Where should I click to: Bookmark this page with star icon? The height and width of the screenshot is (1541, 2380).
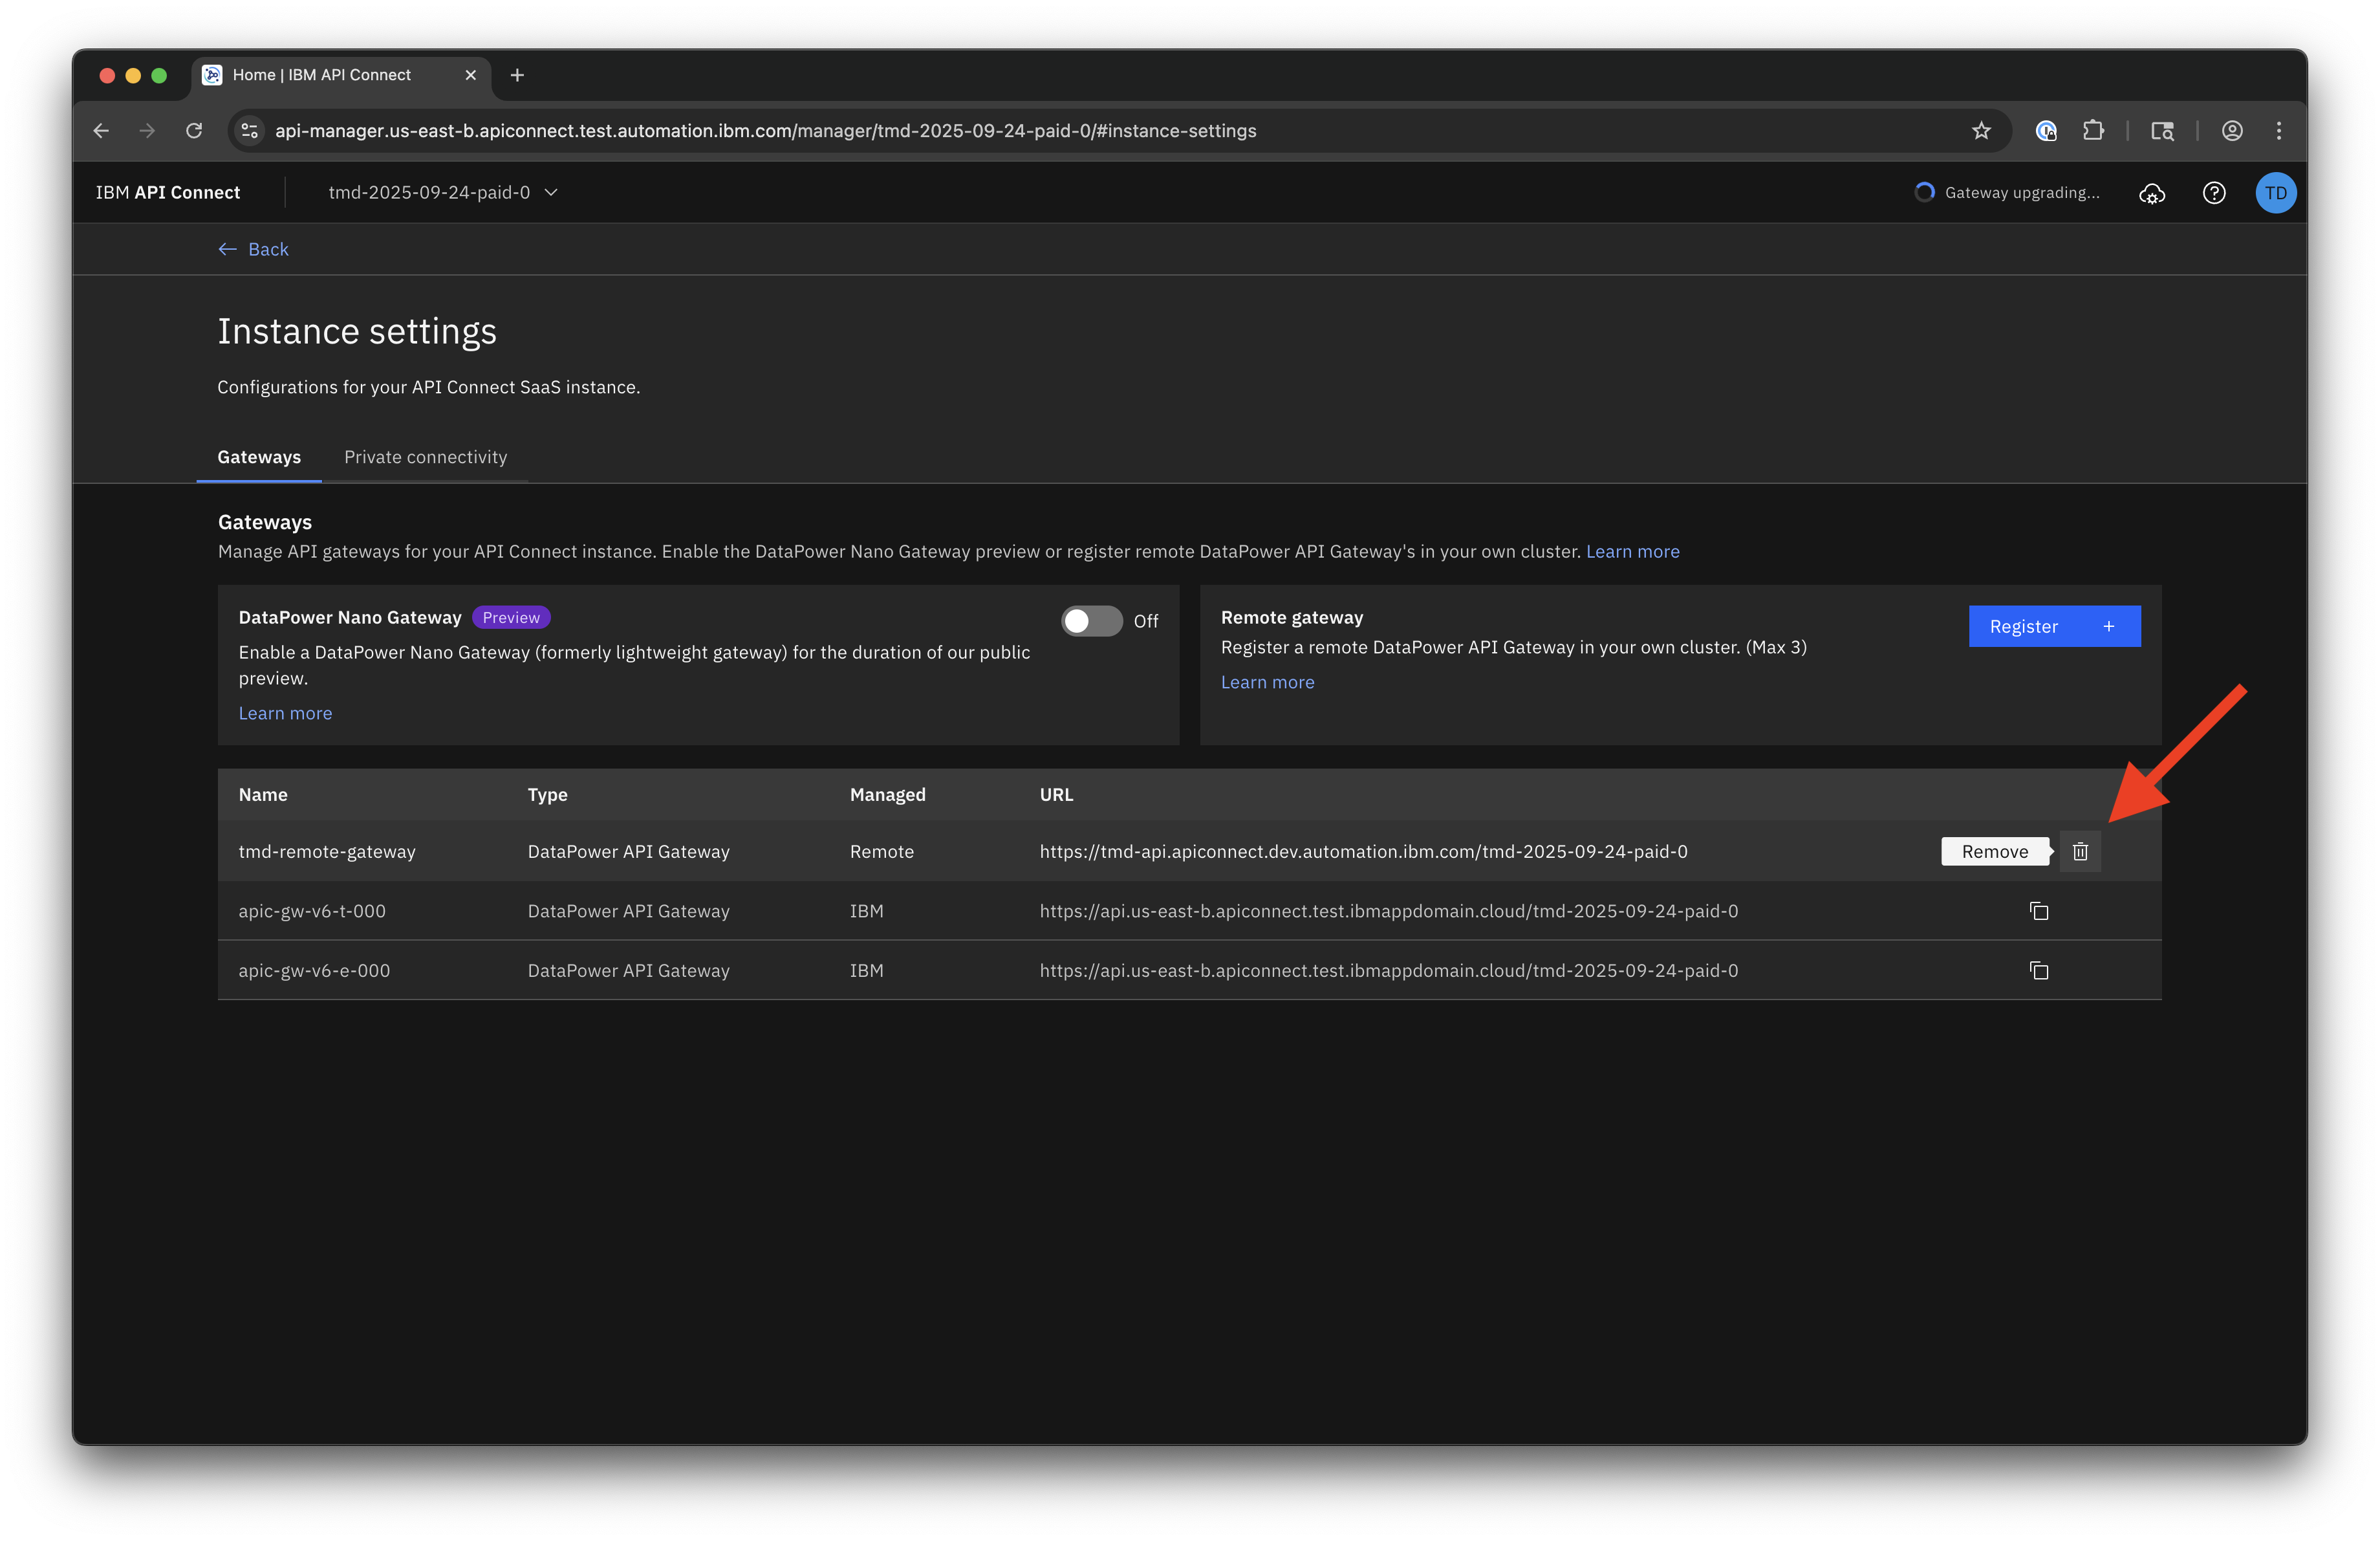tap(1980, 131)
